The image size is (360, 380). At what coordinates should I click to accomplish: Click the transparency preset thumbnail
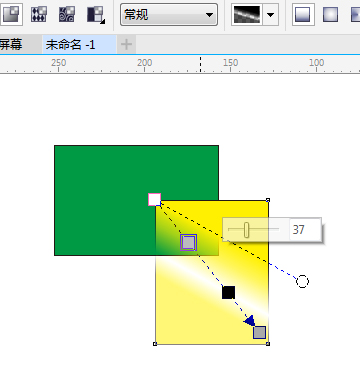(x=247, y=15)
